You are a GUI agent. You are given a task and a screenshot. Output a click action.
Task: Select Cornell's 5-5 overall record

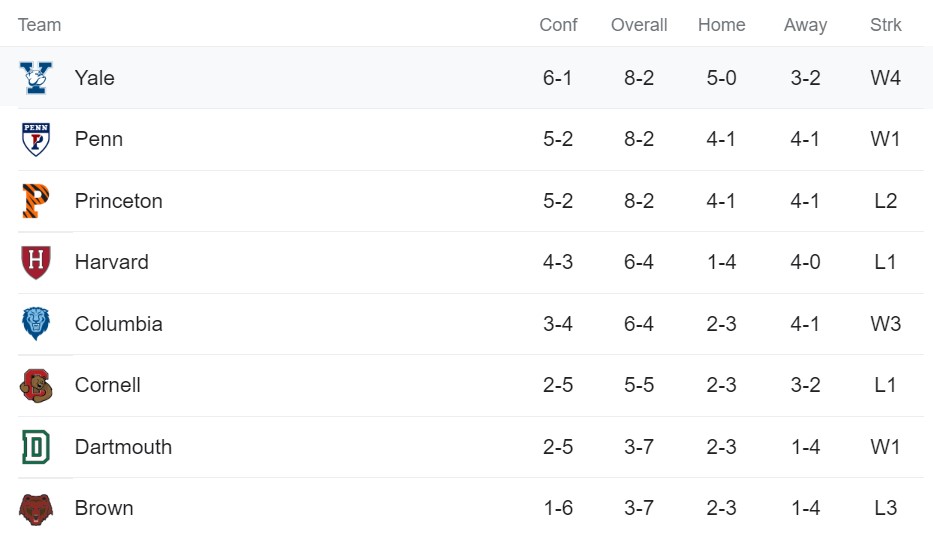(x=639, y=385)
